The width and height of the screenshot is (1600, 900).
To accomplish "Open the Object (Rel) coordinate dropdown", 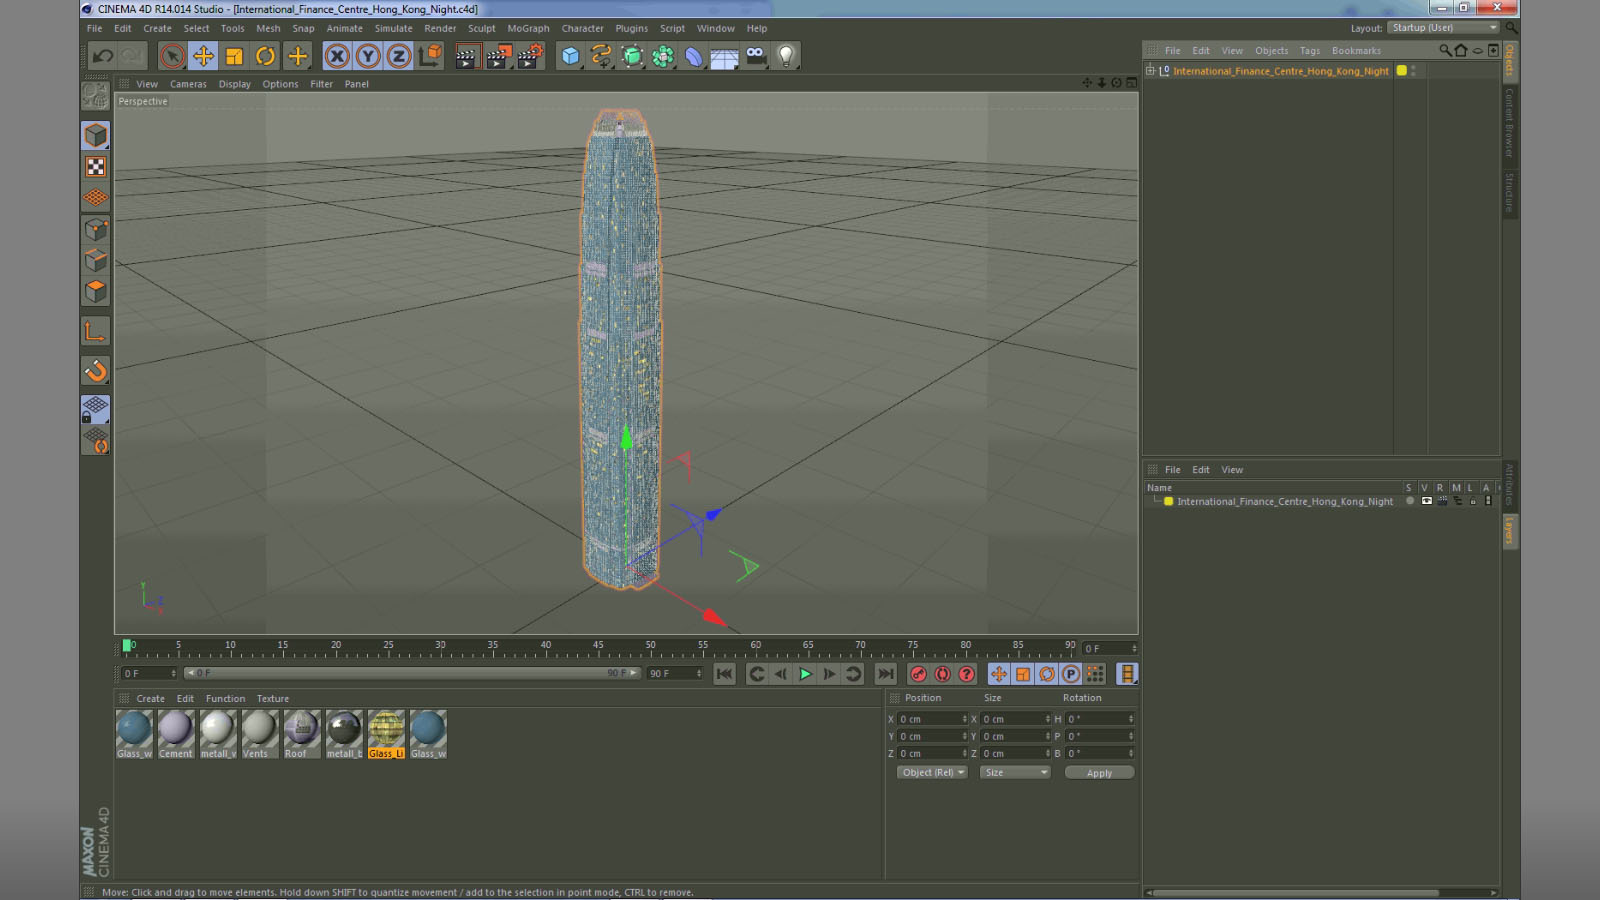I will tap(932, 772).
